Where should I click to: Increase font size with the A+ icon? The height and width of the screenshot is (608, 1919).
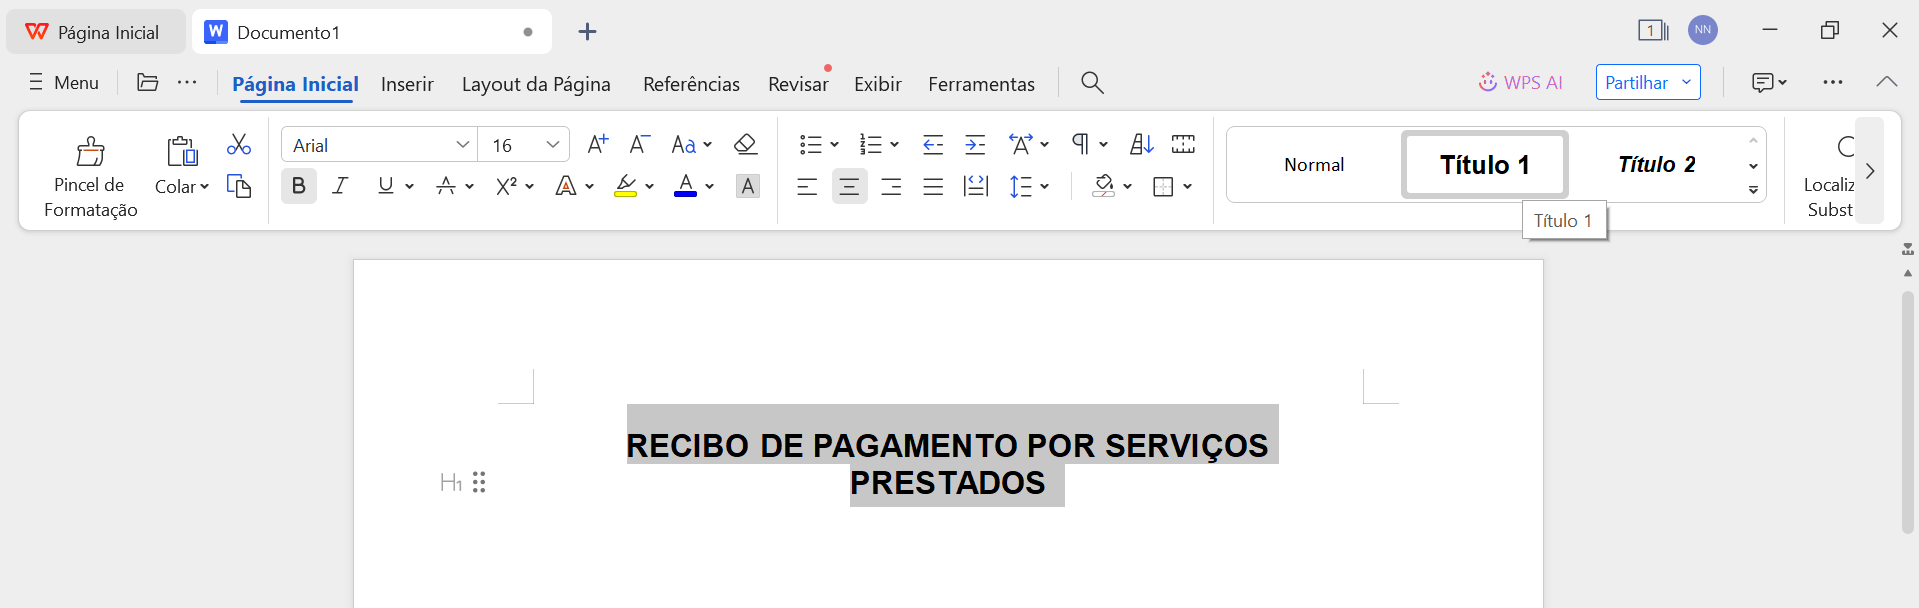[597, 144]
